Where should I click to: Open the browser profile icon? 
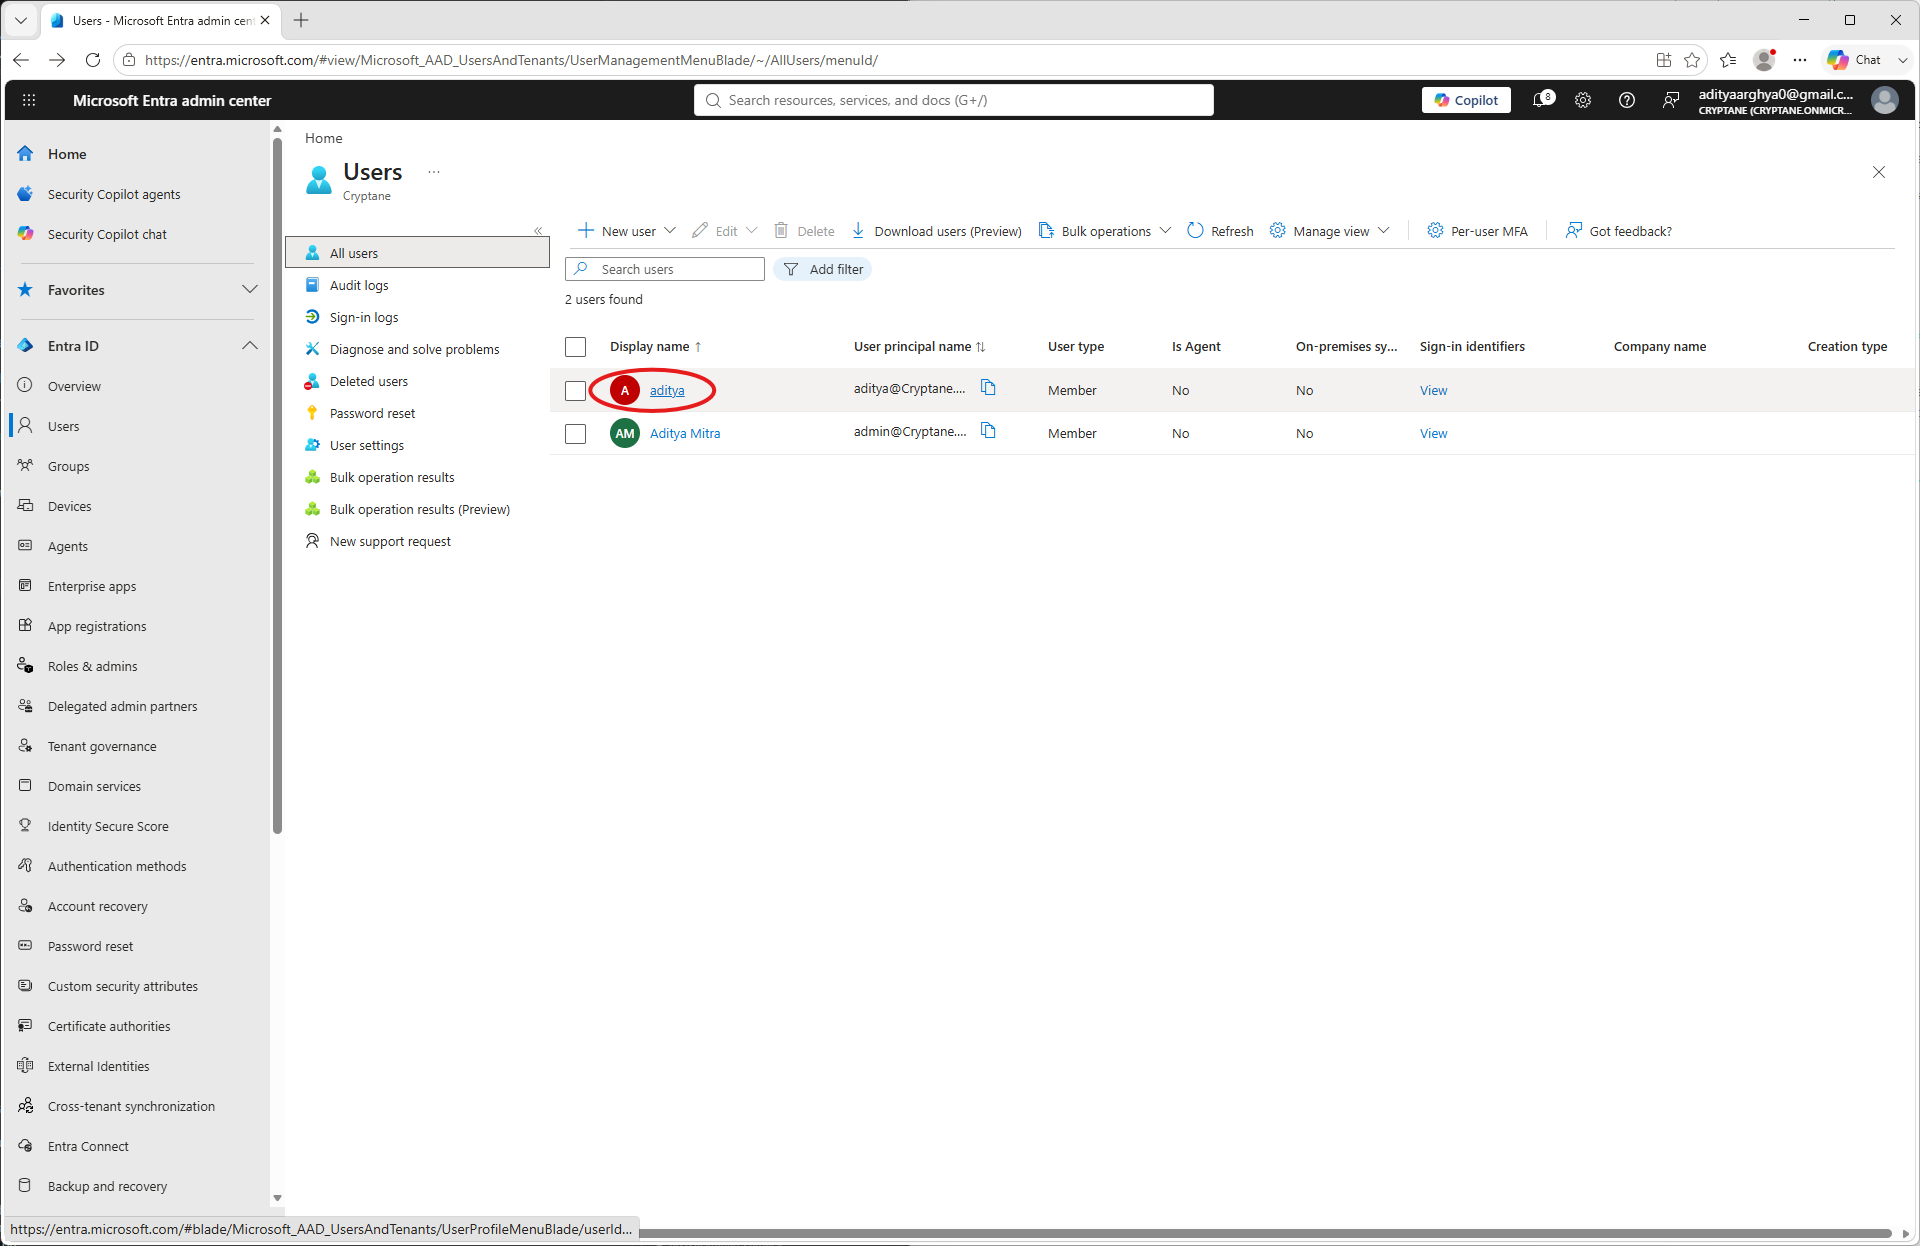tap(1765, 60)
